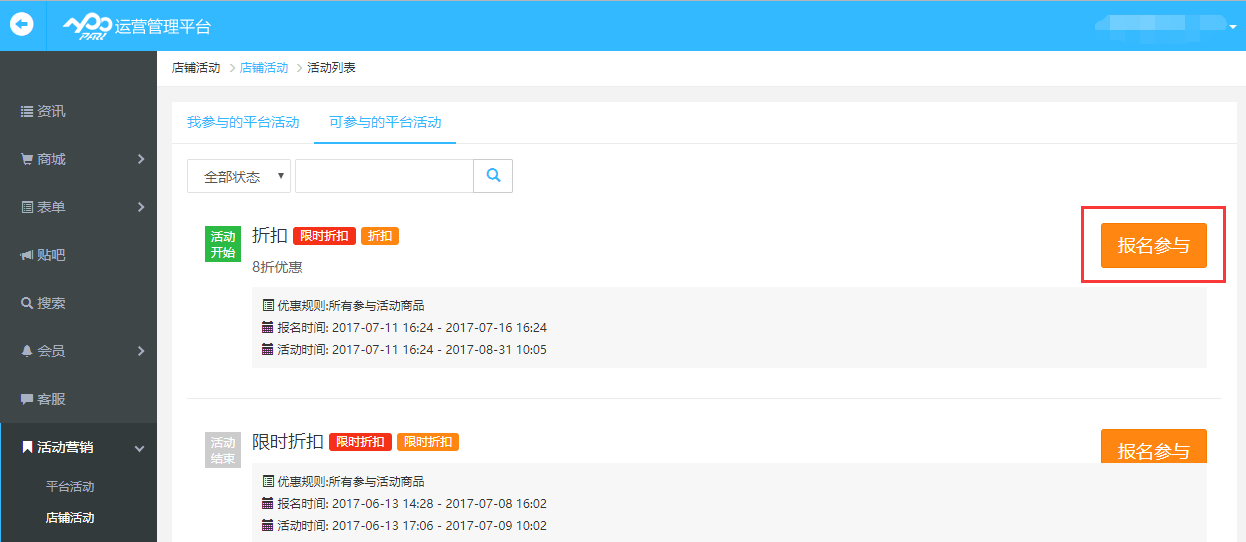Click the back arrow icon in header
Viewport: 1246px width, 542px height.
(x=22, y=25)
